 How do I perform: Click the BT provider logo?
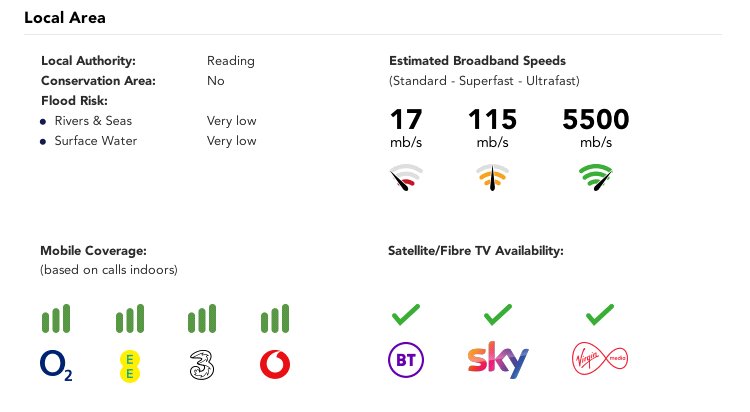click(x=406, y=359)
